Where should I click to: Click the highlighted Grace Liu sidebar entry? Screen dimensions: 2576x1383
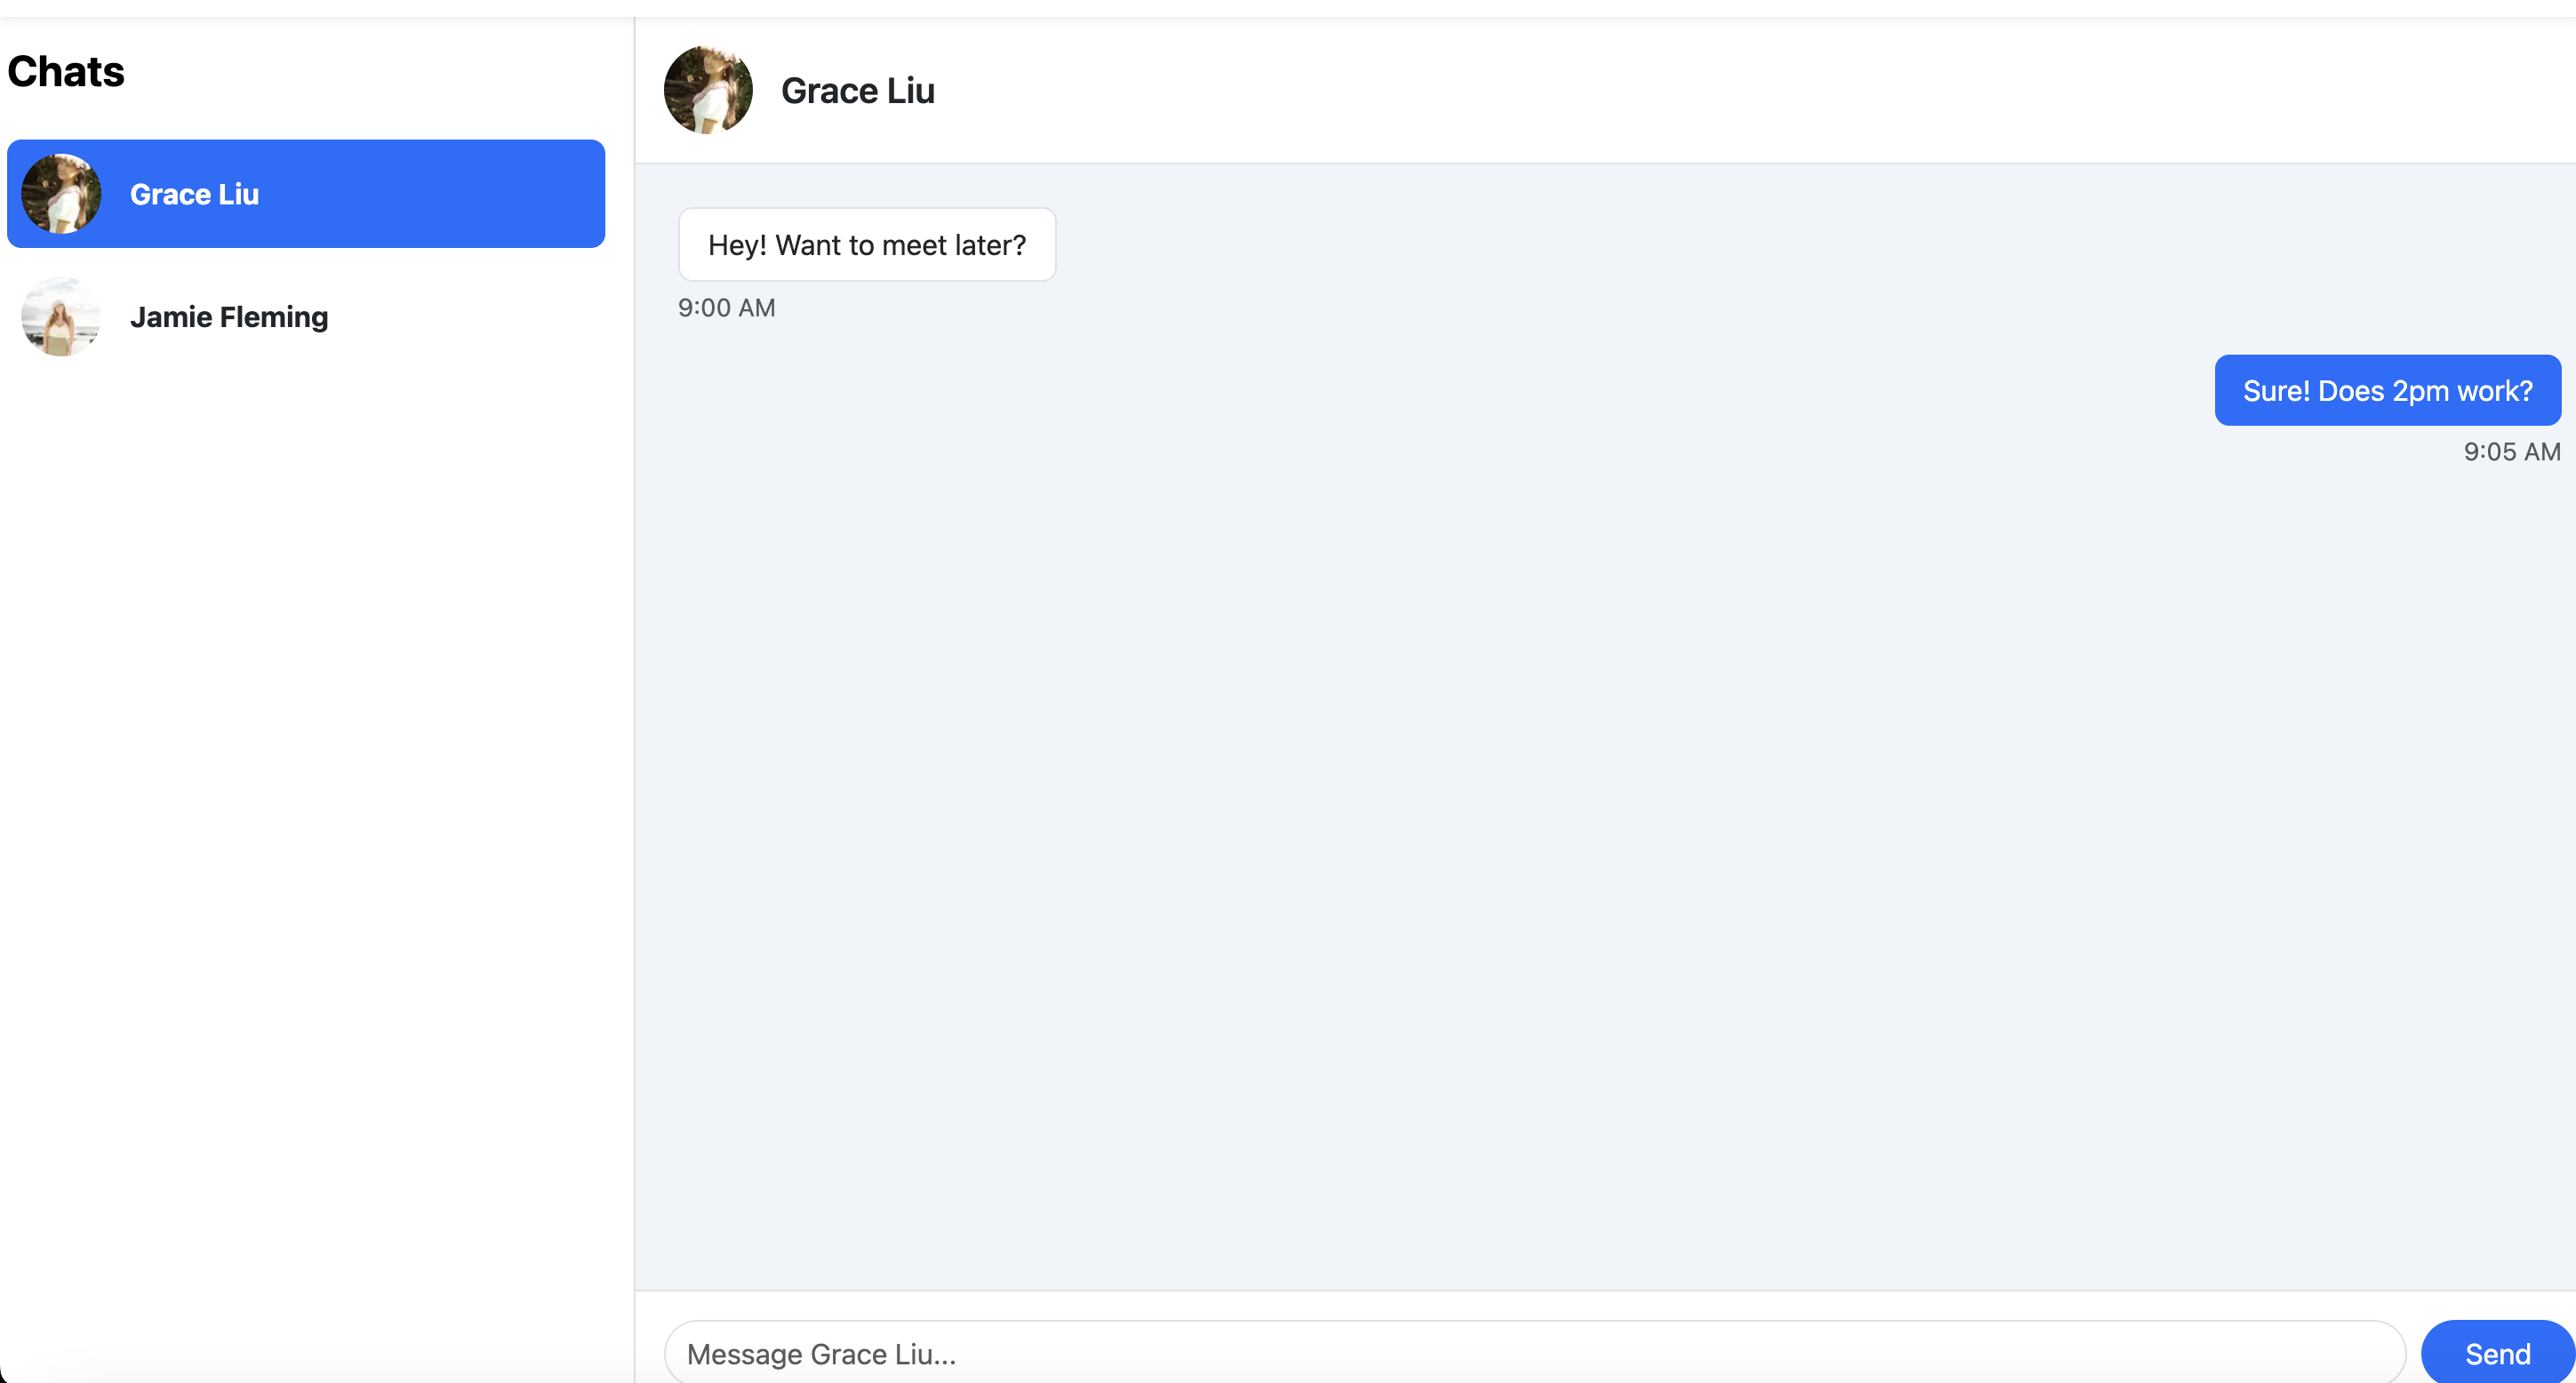tap(305, 193)
